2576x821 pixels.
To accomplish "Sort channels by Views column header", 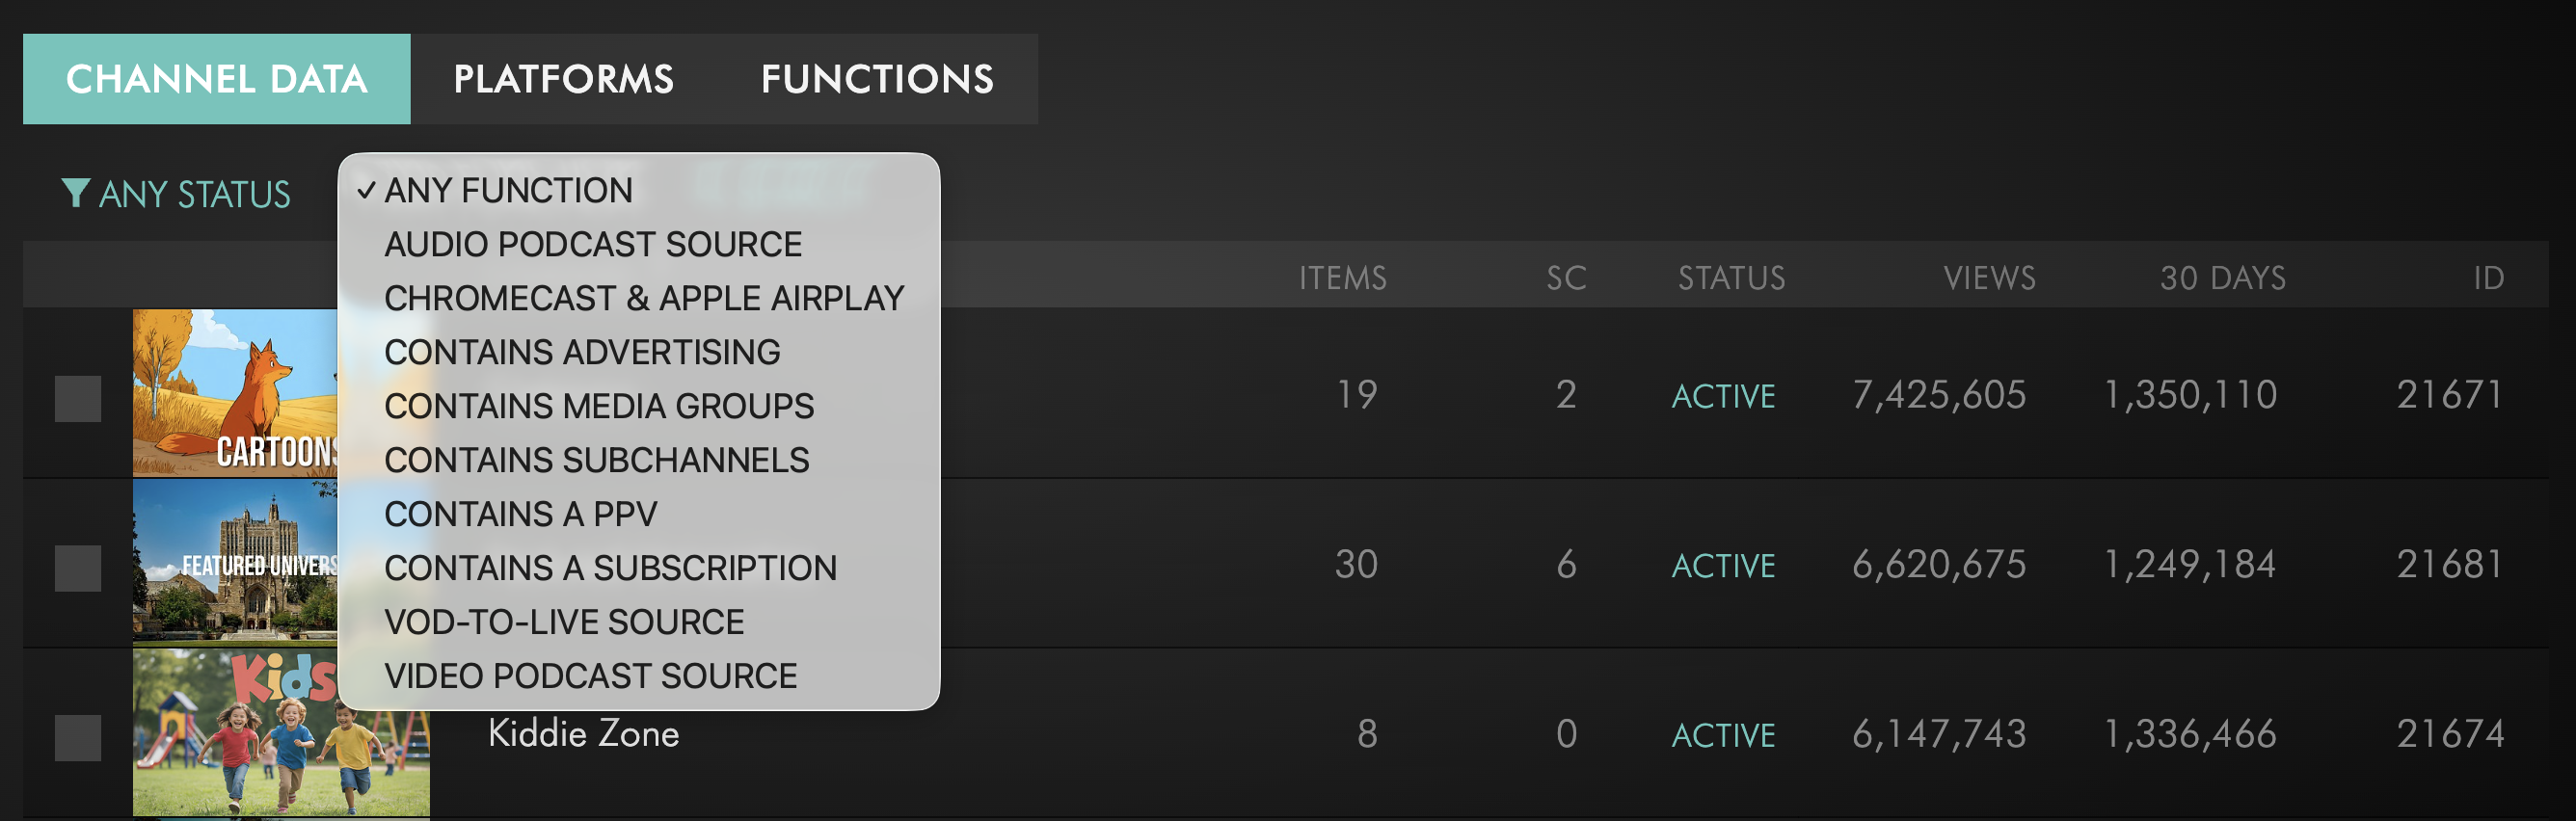I will (x=1988, y=277).
